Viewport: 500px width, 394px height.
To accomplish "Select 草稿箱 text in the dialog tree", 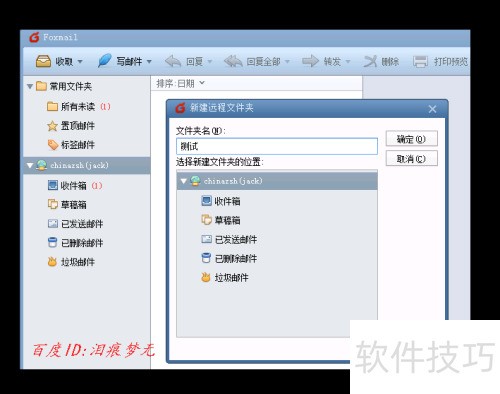I will [x=227, y=220].
